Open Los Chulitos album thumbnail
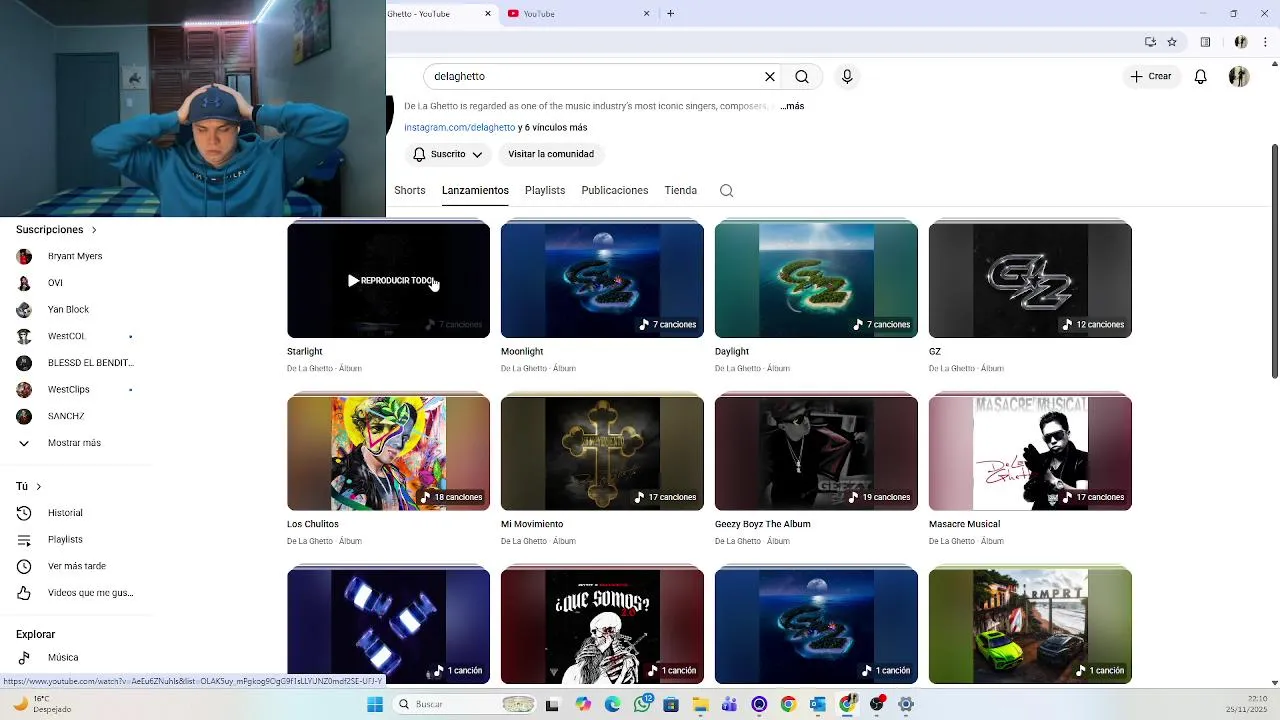This screenshot has width=1280, height=720. pos(389,453)
